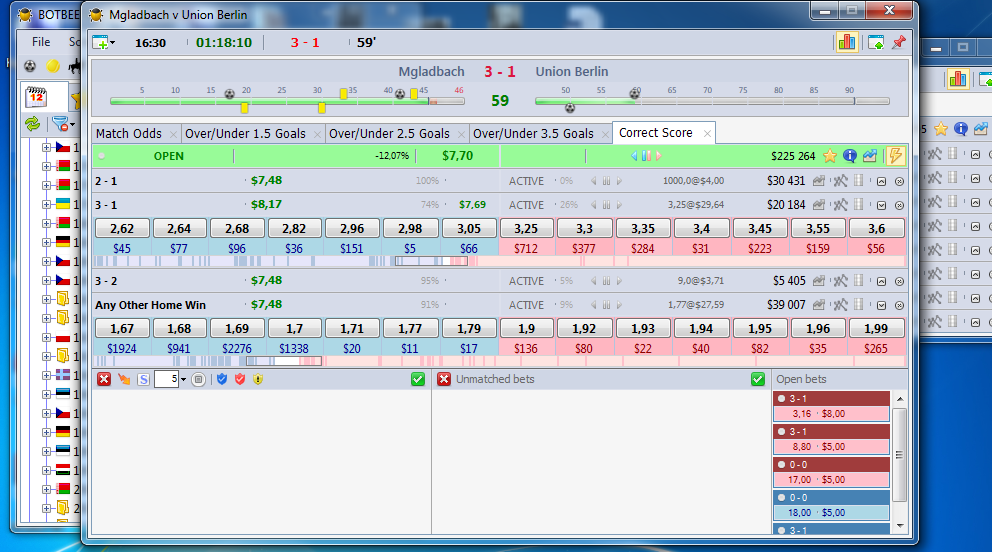Select the football sport icon in BOTBEE toolbar

(x=30, y=66)
